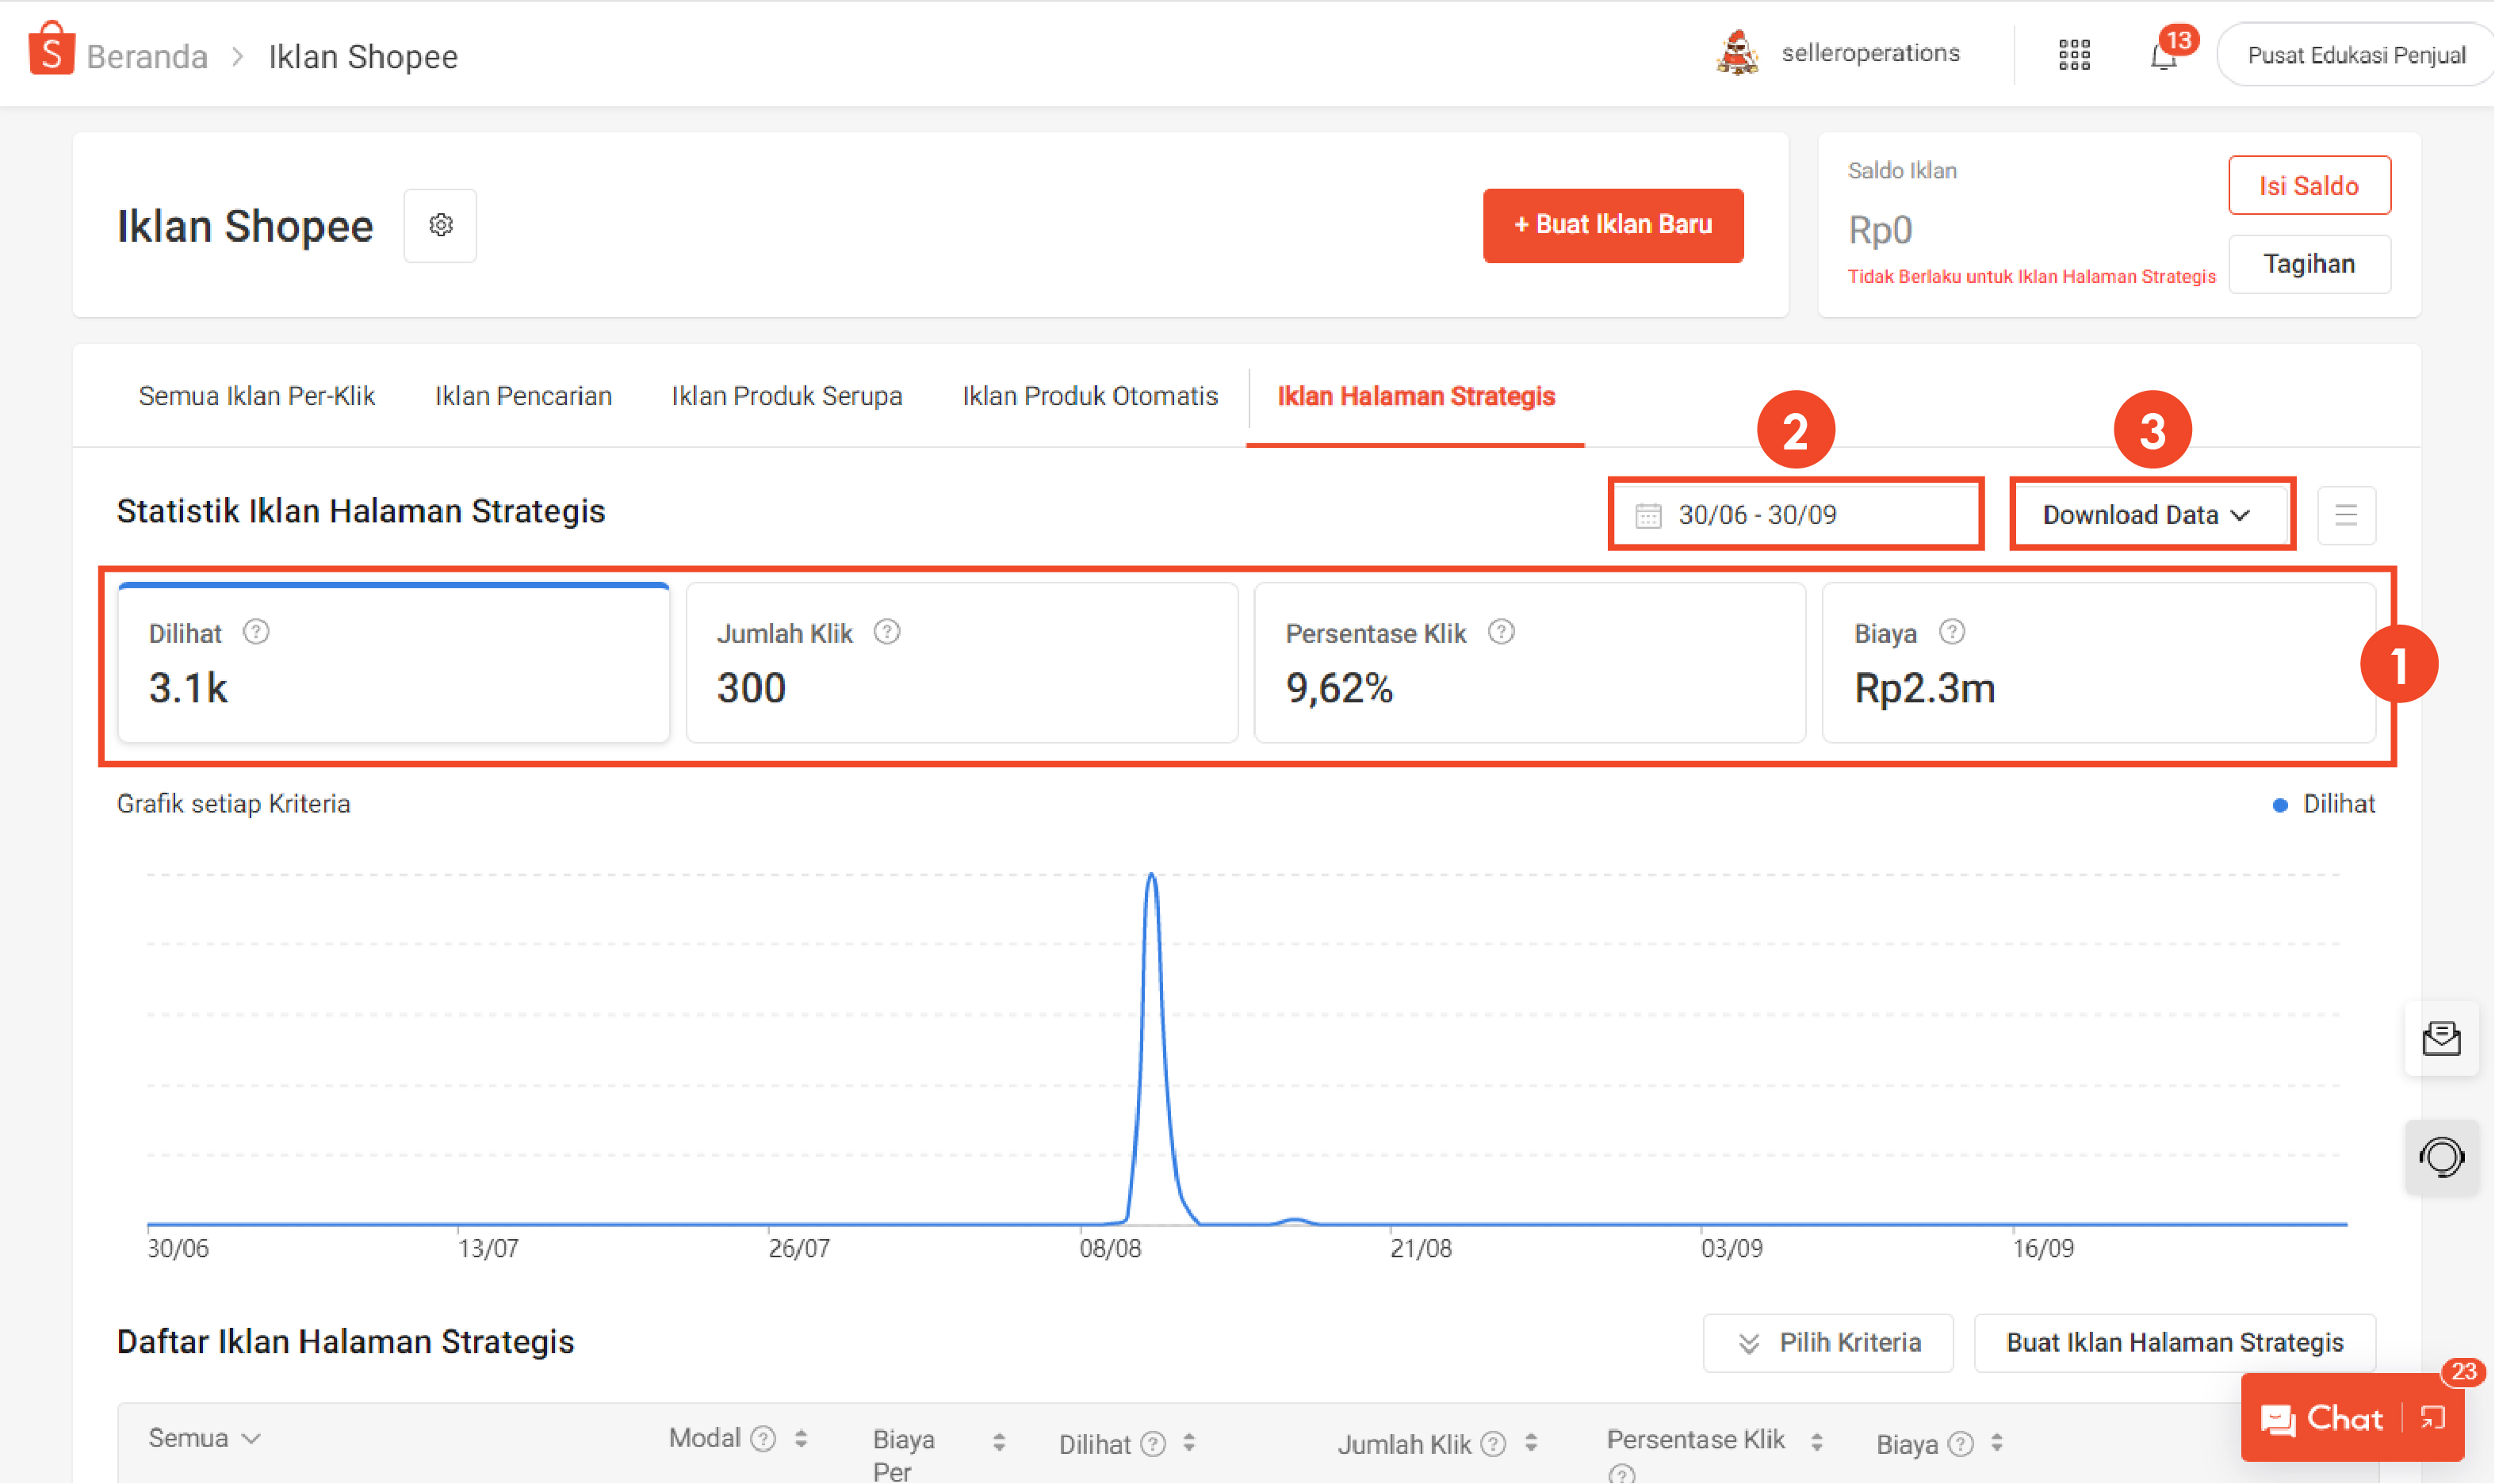Click Modal column help icon
Viewport: 2495px width, 1484px height.
763,1438
